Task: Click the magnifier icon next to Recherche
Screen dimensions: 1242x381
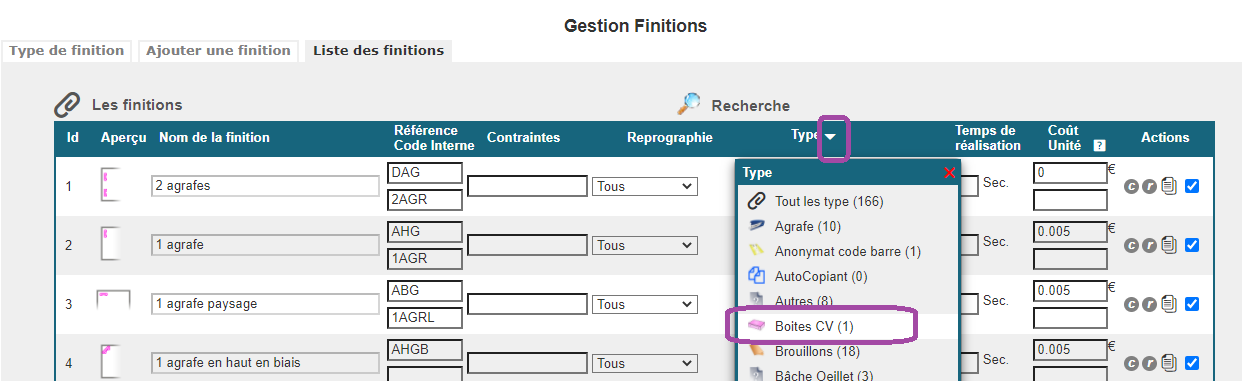Action: click(x=689, y=104)
